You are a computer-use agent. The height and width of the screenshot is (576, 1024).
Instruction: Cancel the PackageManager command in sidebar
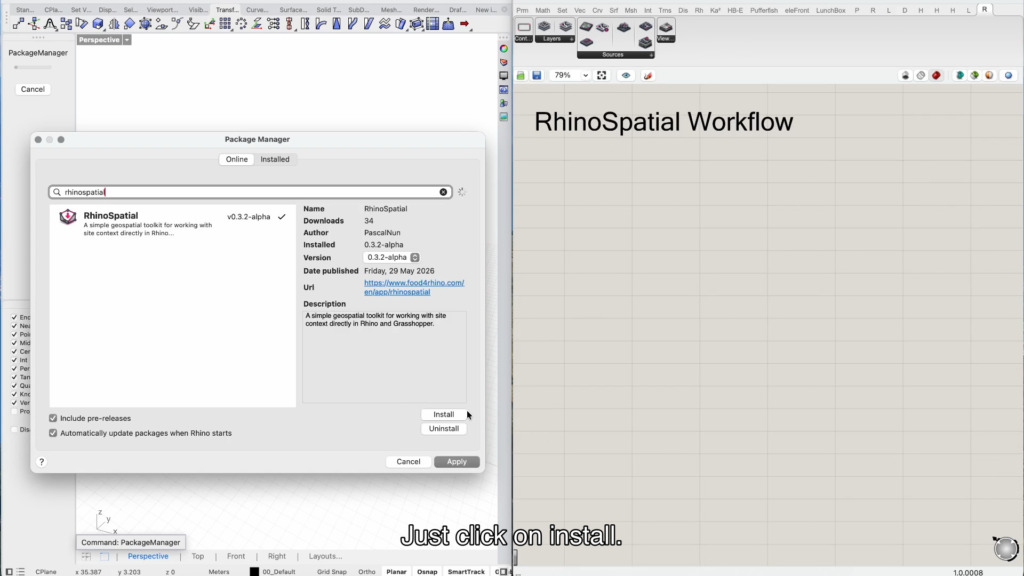[32, 89]
